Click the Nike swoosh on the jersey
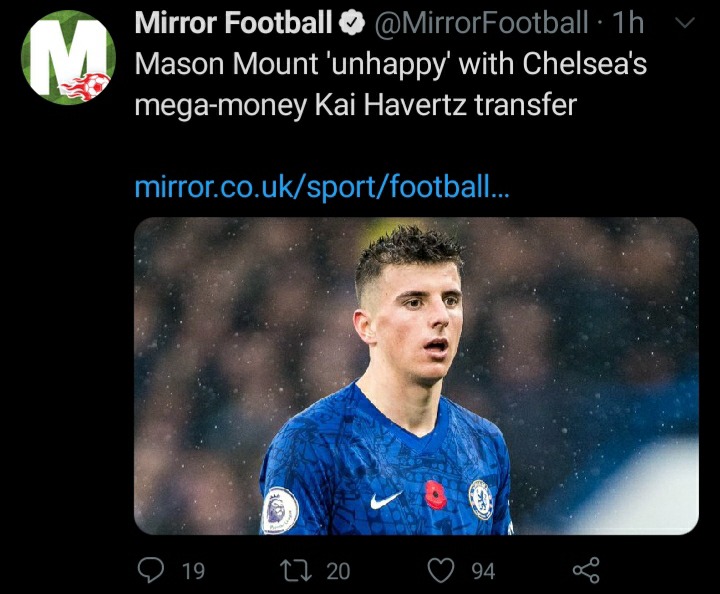 pos(386,499)
